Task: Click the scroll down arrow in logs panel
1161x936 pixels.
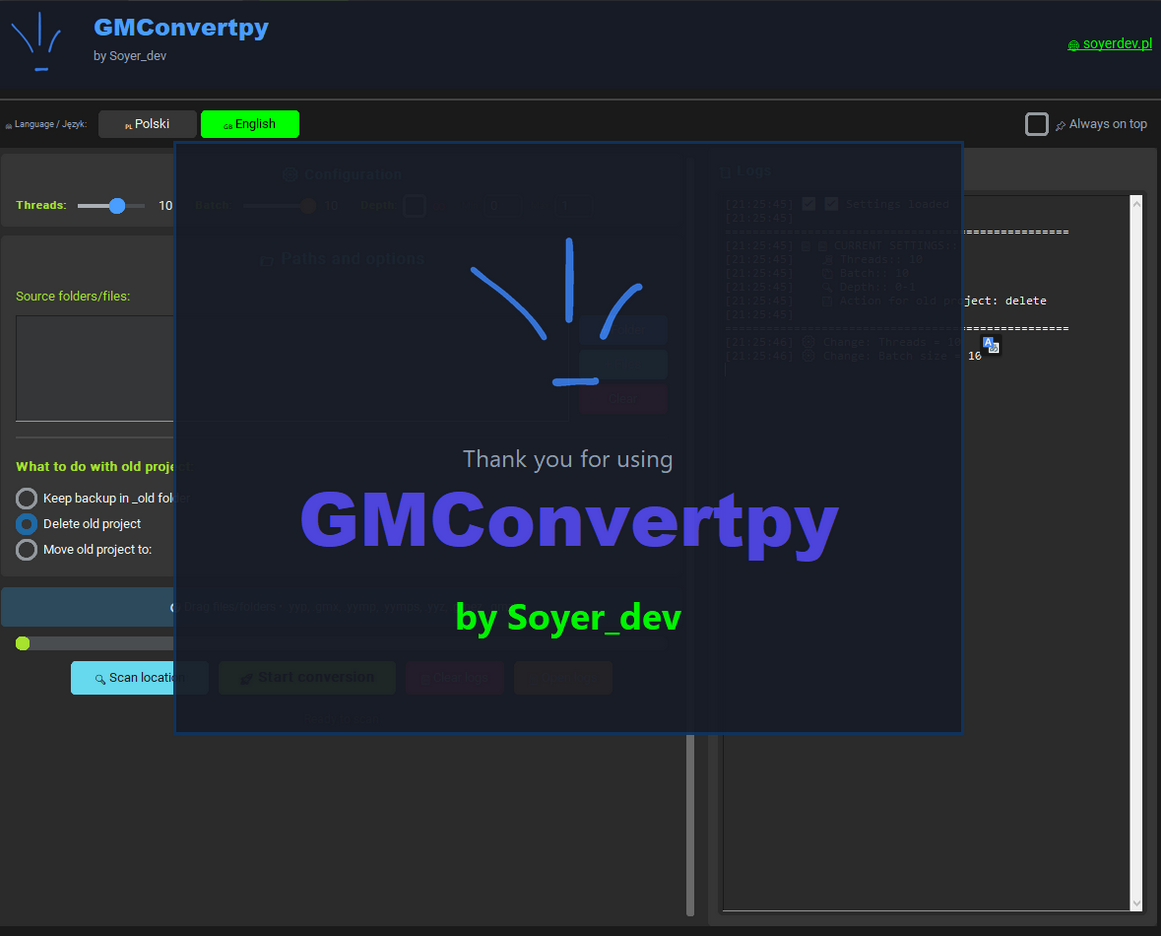Action: pyautogui.click(x=1135, y=903)
